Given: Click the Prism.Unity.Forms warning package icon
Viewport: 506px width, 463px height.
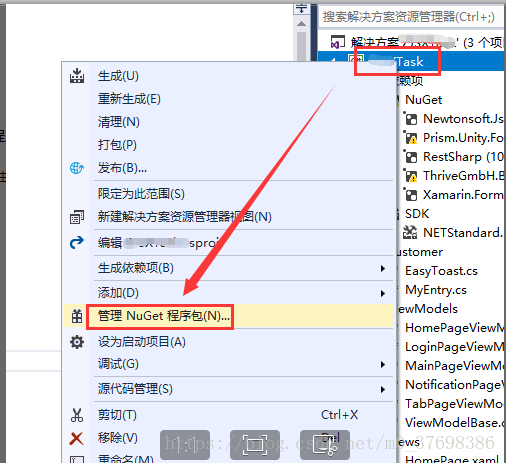Looking at the screenshot, I should (411, 138).
